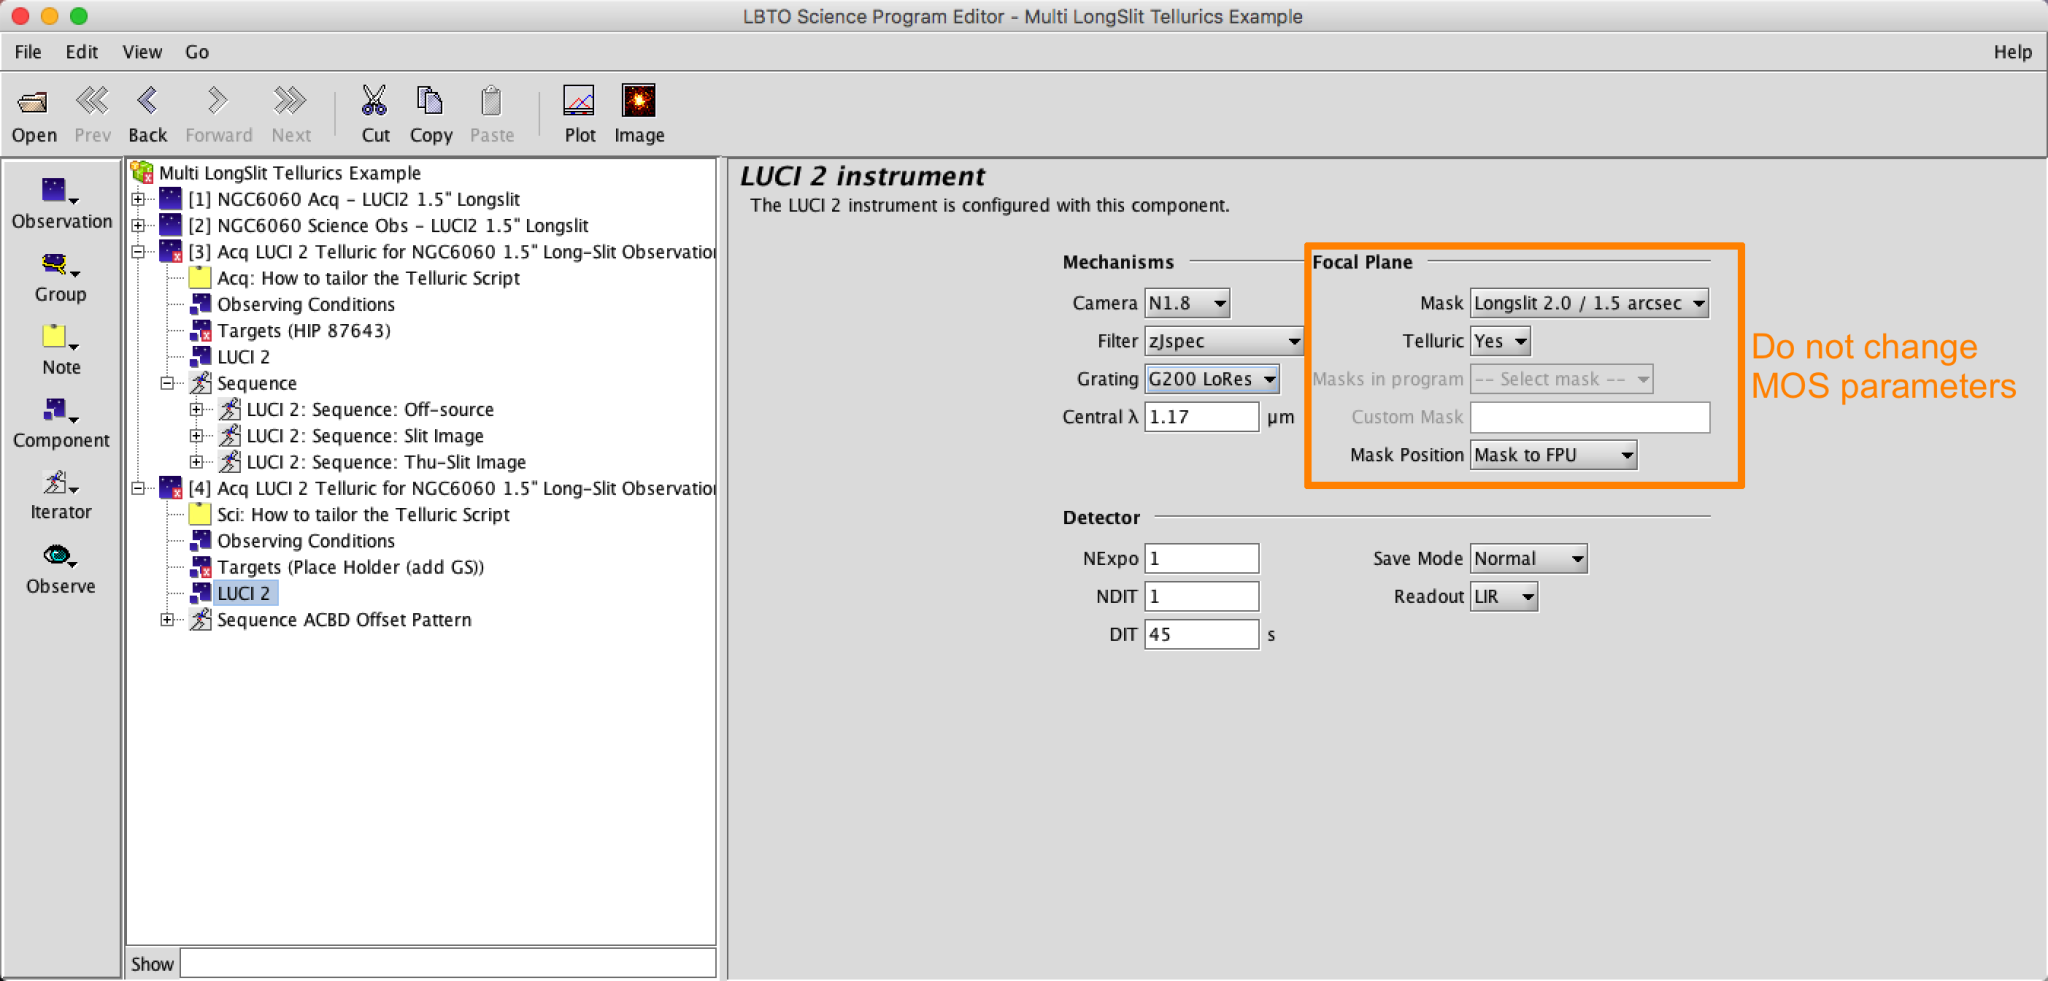Viewport: 2048px width, 981px height.
Task: Collapse observation [3] tree node
Action: point(138,251)
